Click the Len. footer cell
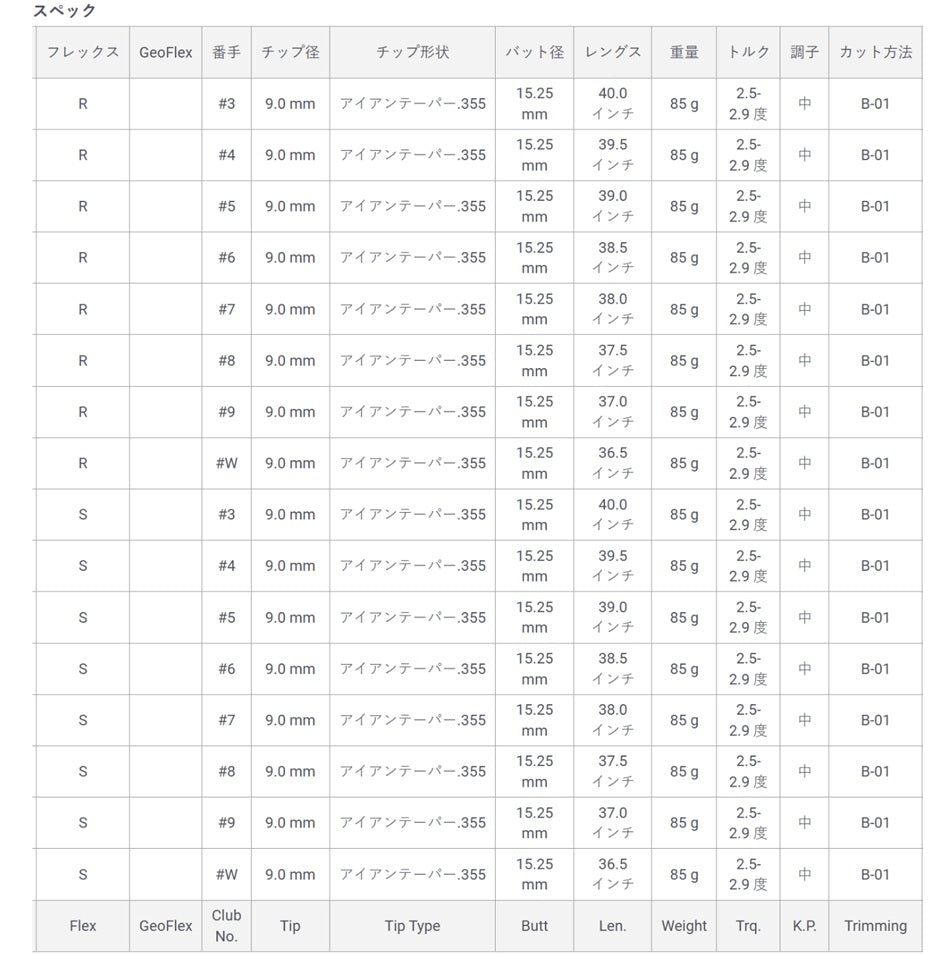Viewport: 937px width, 954px height. click(613, 926)
